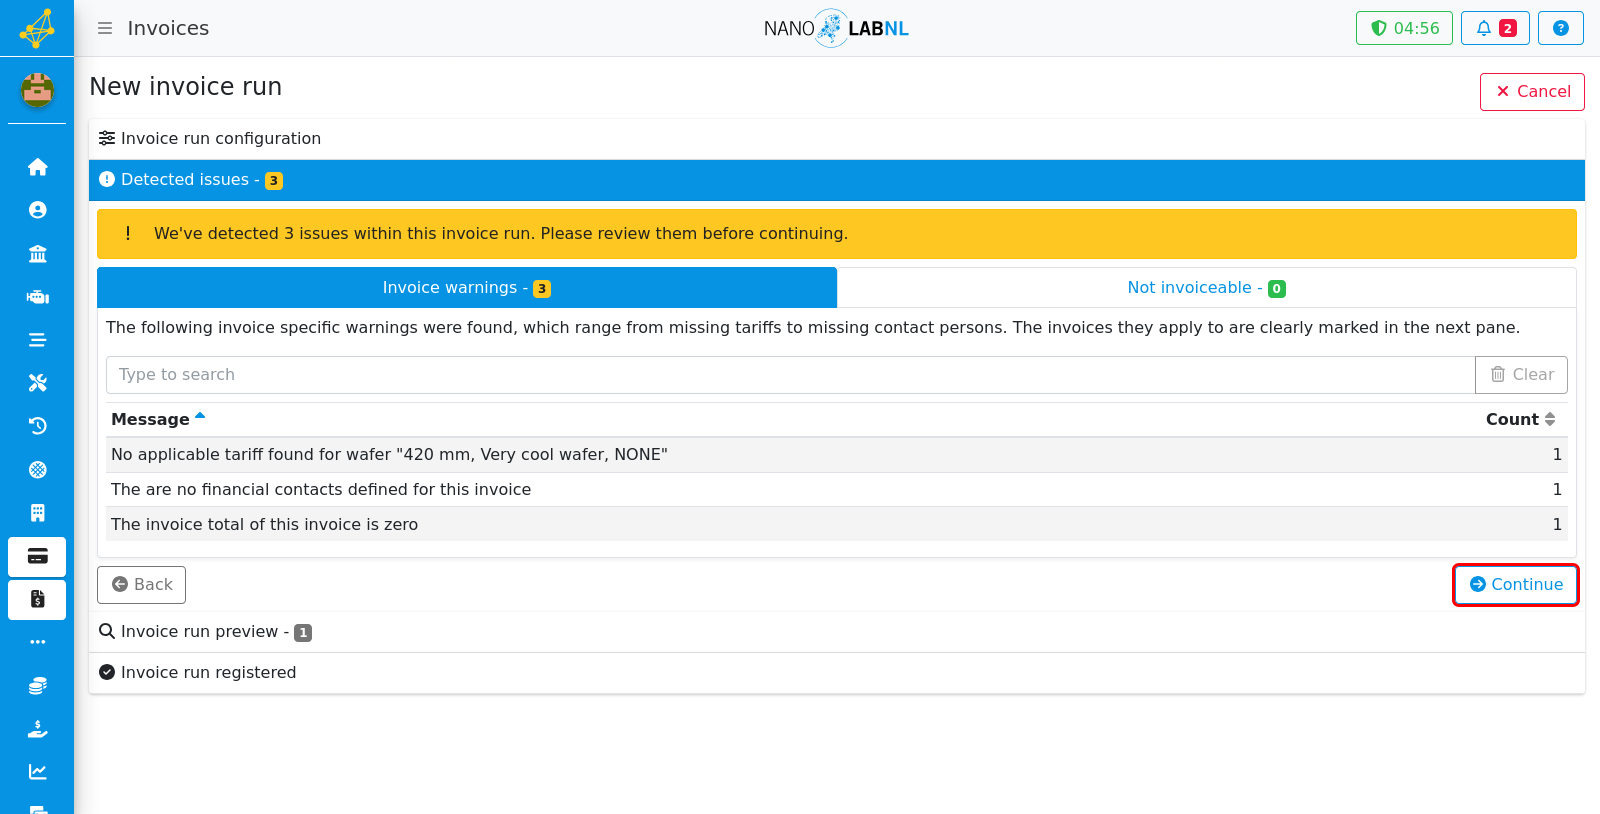Screen dimensions: 1600x814
Task: Continue to the next invoice run step
Action: pos(1516,585)
